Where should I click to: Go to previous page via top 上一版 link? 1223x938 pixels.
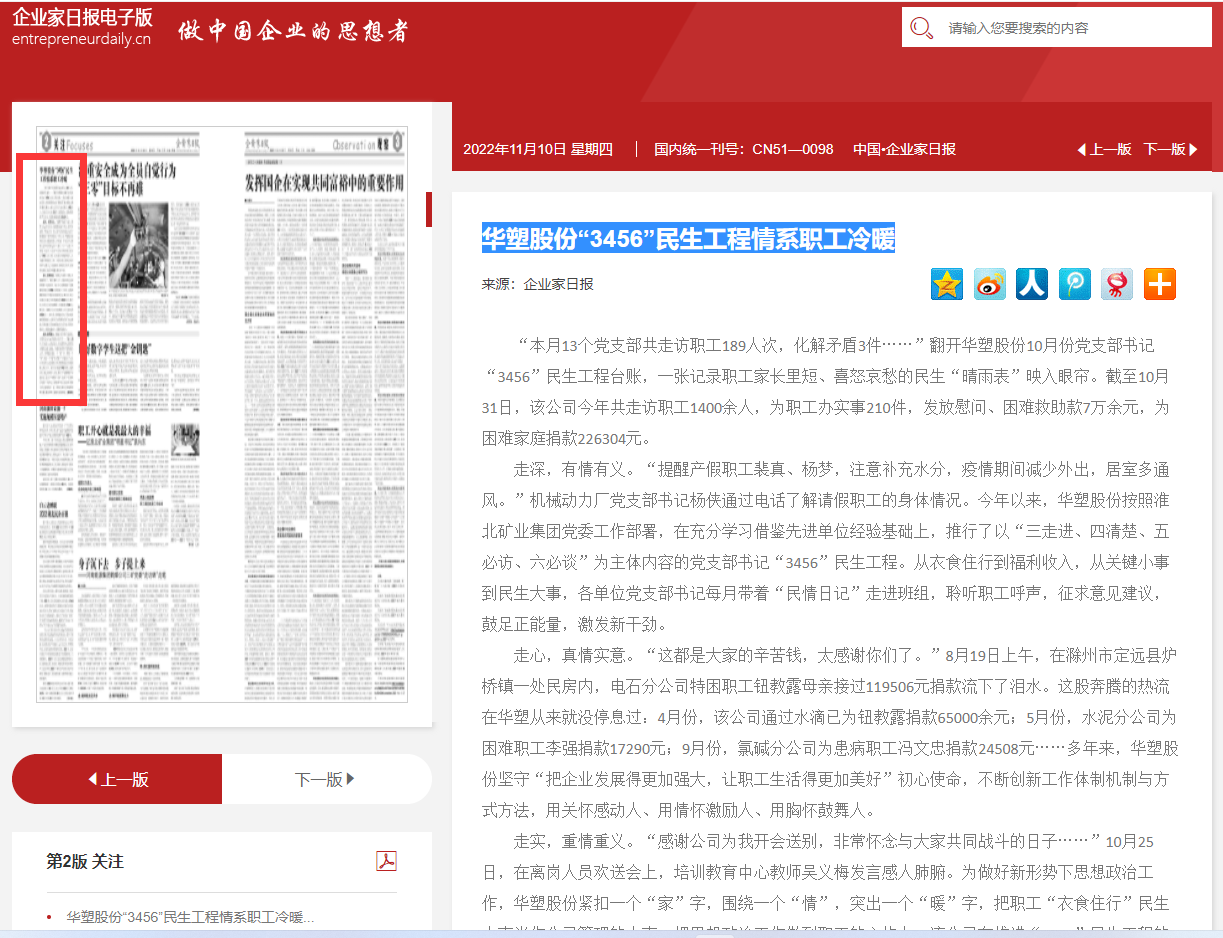(x=1104, y=149)
